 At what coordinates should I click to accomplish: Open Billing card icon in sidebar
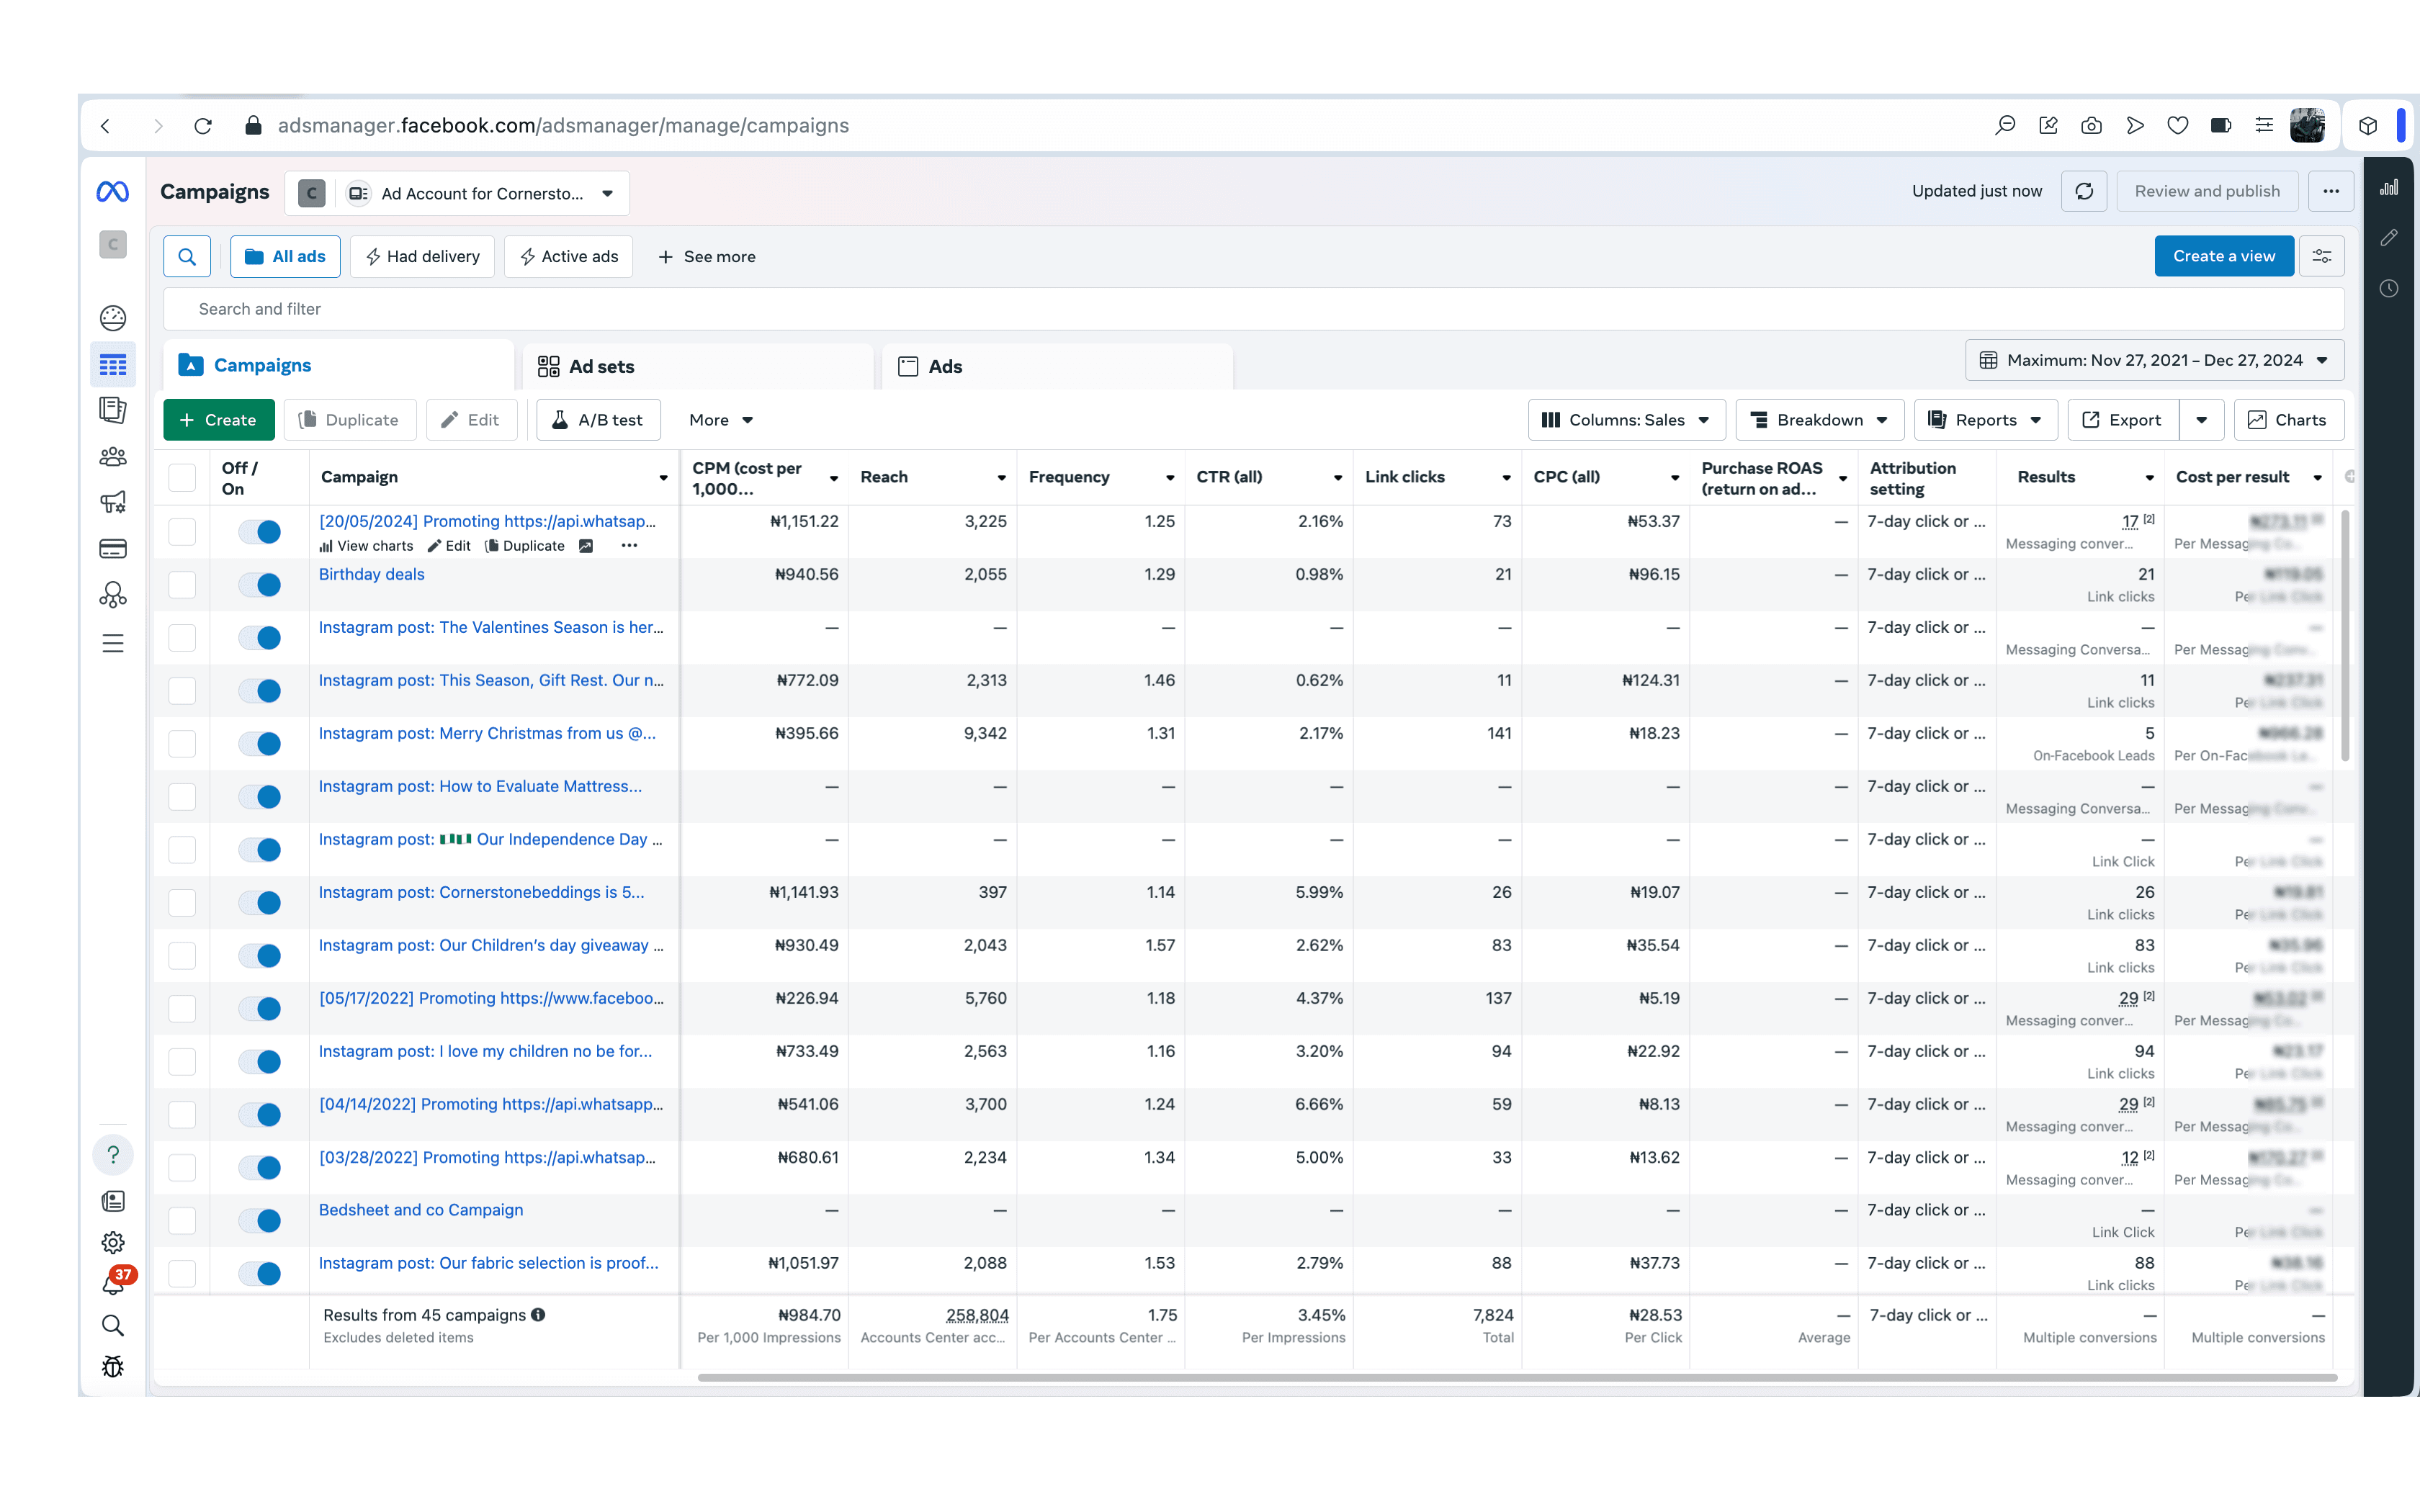pos(113,548)
